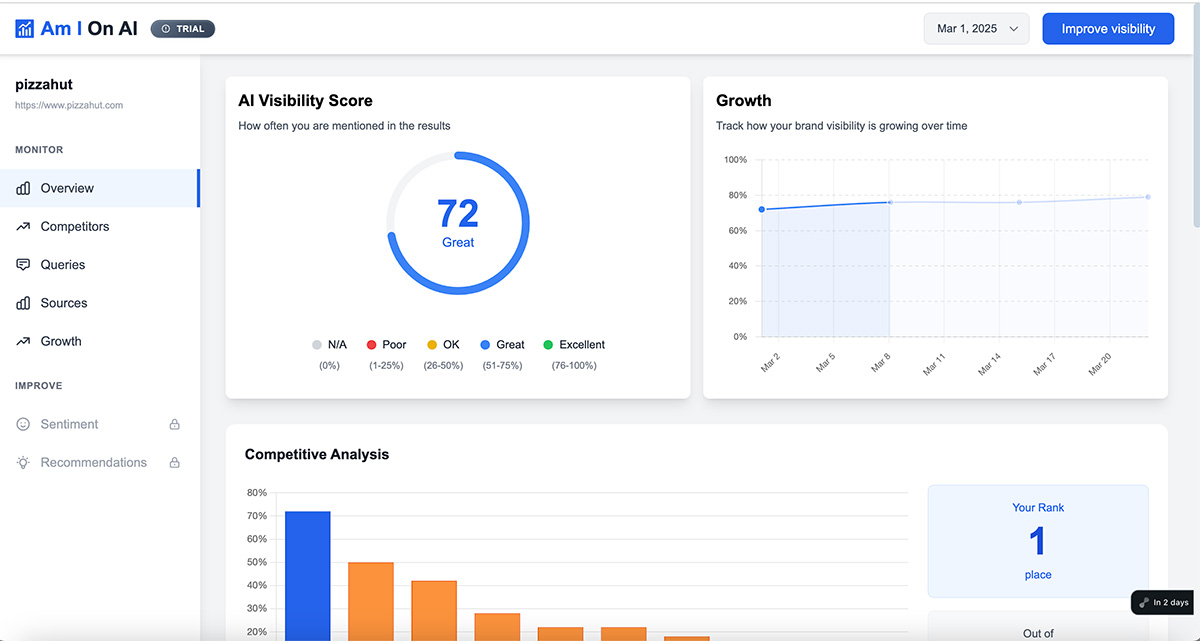1200x641 pixels.
Task: Click the key icon in 'In 2 days' badge
Action: 1144,603
